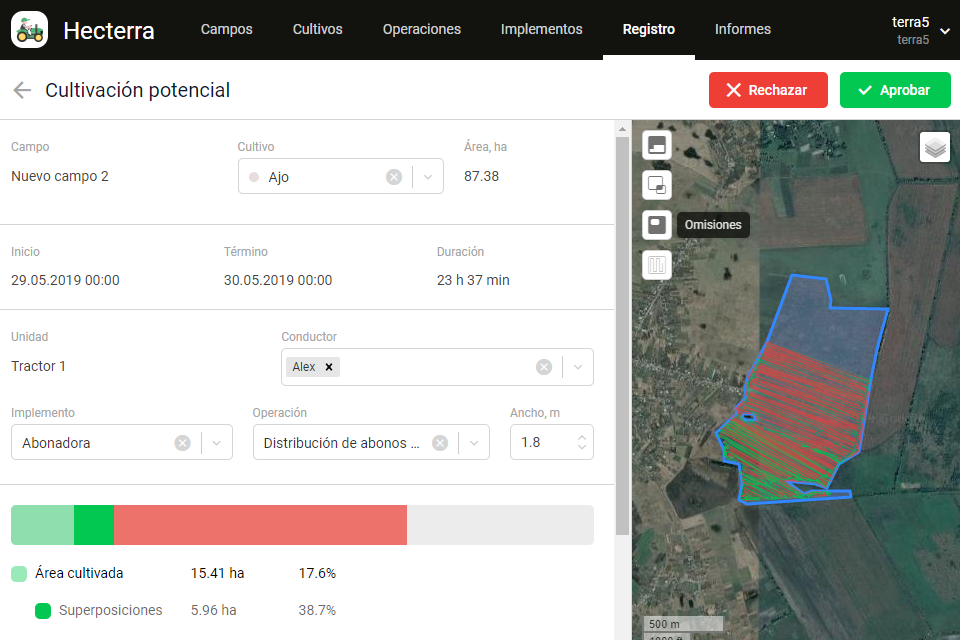Toggle Omisiones display on map
Image resolution: width=960 pixels, height=640 pixels.
tap(656, 225)
